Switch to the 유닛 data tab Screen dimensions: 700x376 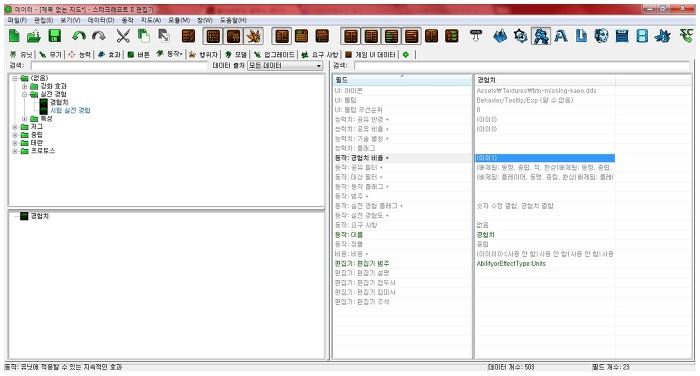21,54
